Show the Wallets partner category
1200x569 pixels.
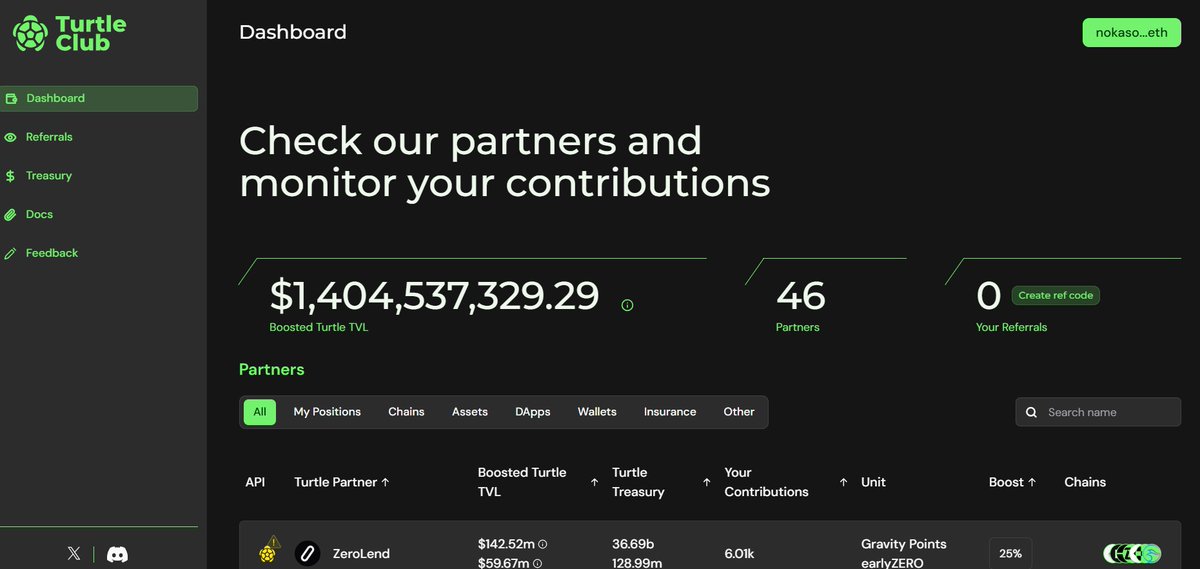(597, 412)
